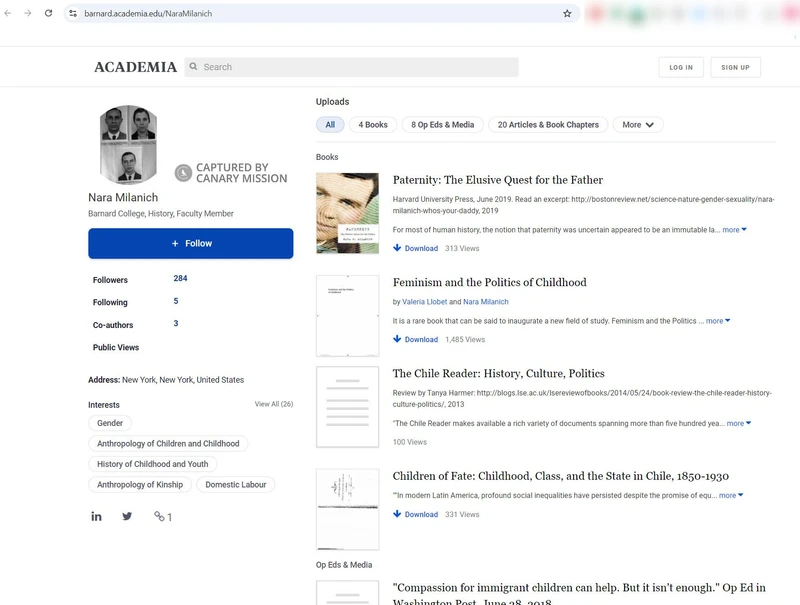Reload the page in browser

[48, 14]
